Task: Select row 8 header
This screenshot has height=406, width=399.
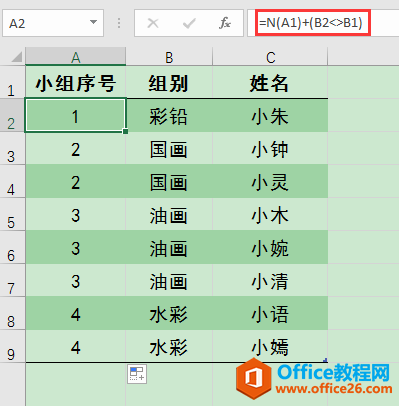Action: point(12,313)
